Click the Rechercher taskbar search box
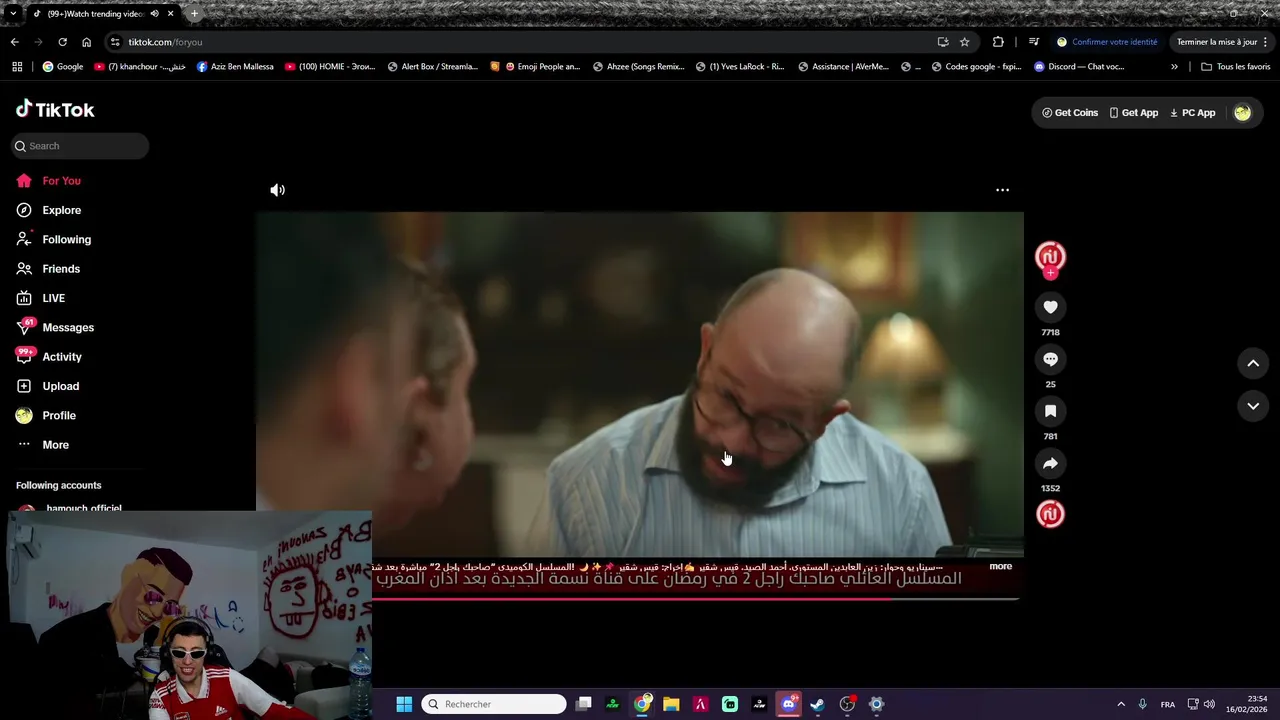1280x720 pixels. click(x=494, y=704)
